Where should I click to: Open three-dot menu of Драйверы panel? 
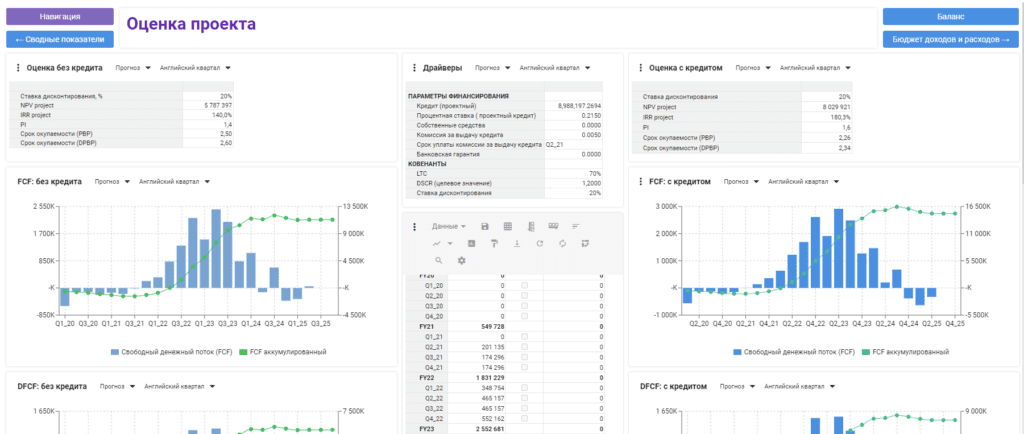[415, 68]
